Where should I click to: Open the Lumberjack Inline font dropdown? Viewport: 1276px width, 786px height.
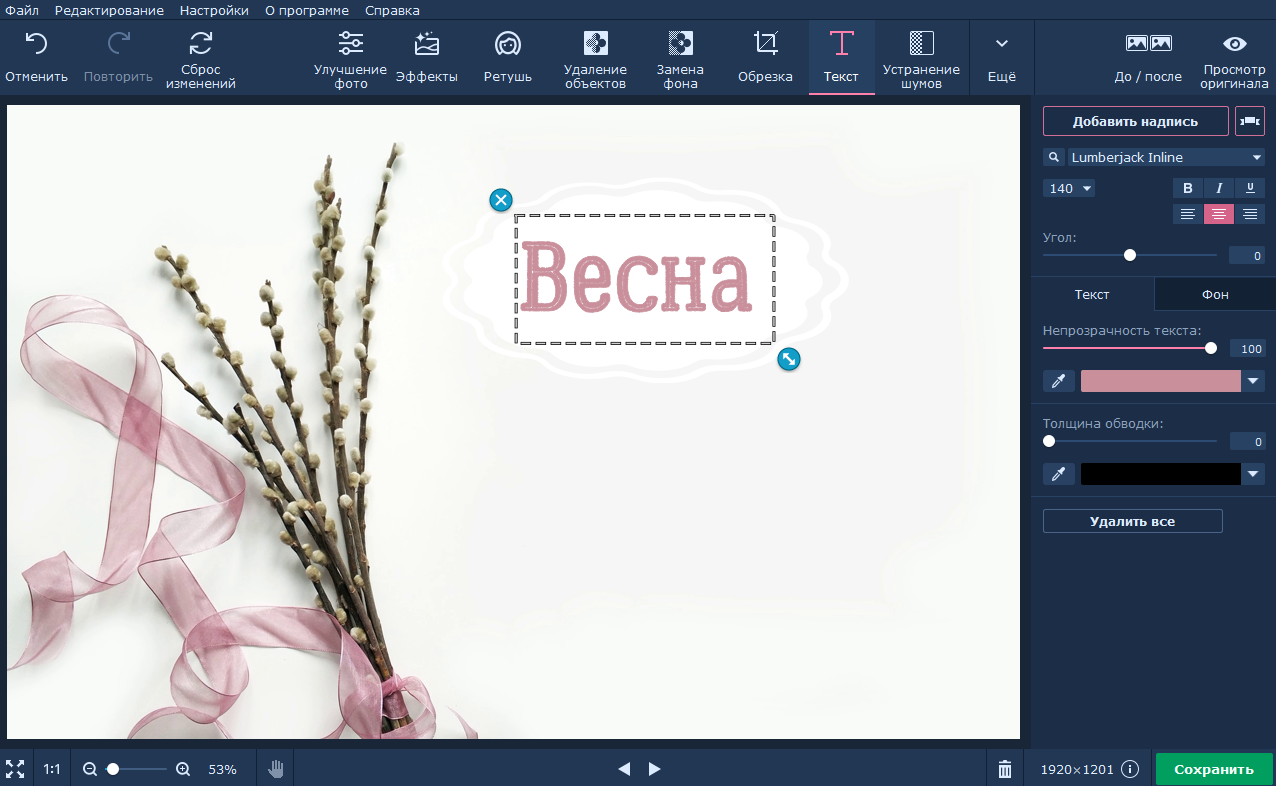click(x=1166, y=157)
